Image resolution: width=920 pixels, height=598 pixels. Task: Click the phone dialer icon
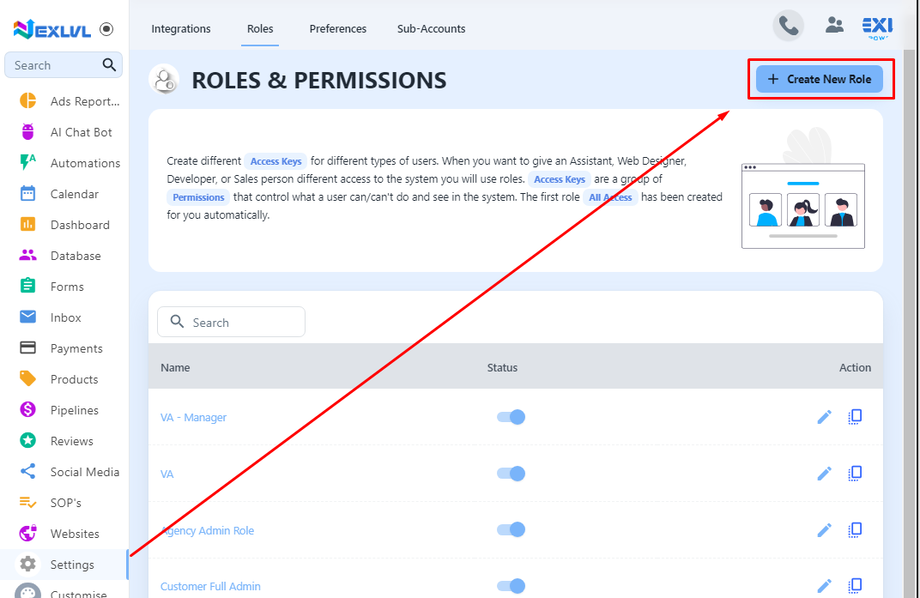click(x=789, y=27)
